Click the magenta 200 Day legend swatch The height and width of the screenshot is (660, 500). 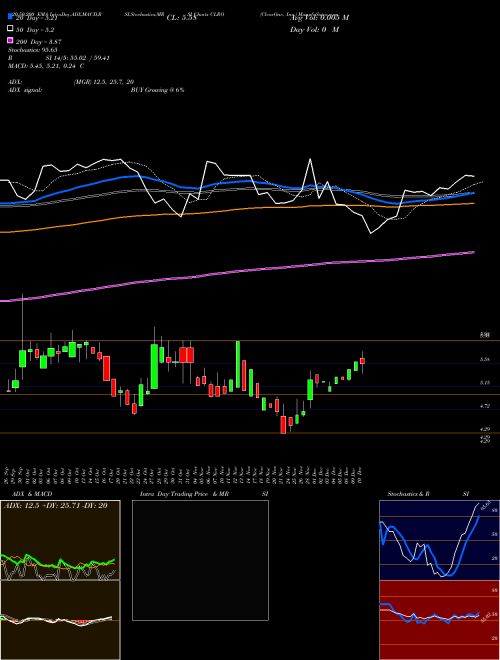point(10,40)
